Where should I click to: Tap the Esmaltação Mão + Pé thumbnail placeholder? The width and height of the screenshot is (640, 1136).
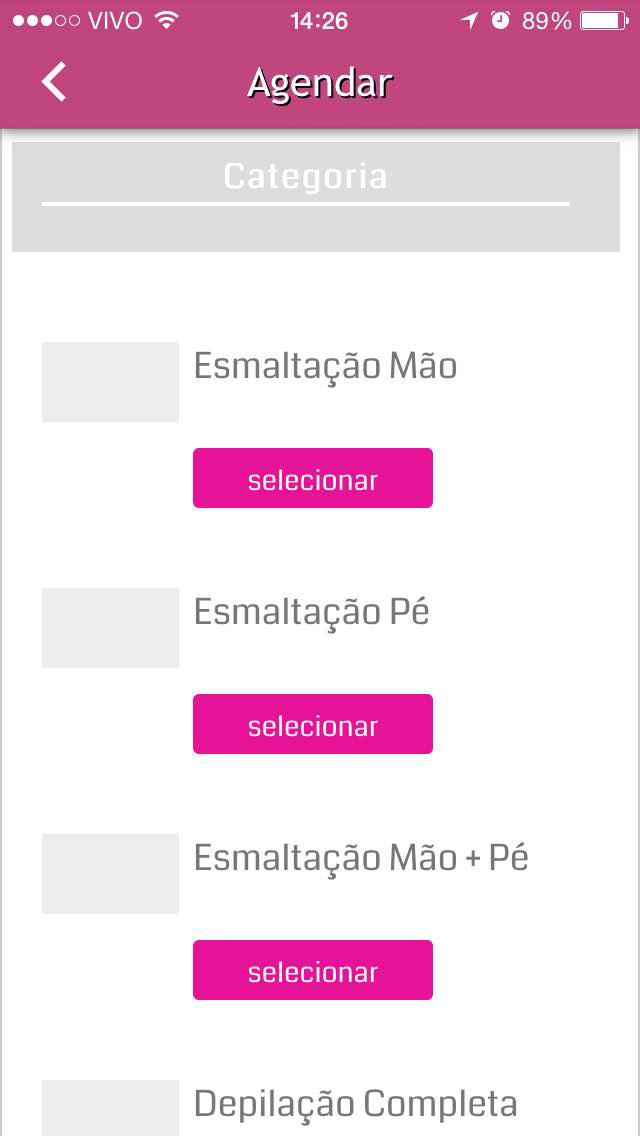pos(110,873)
